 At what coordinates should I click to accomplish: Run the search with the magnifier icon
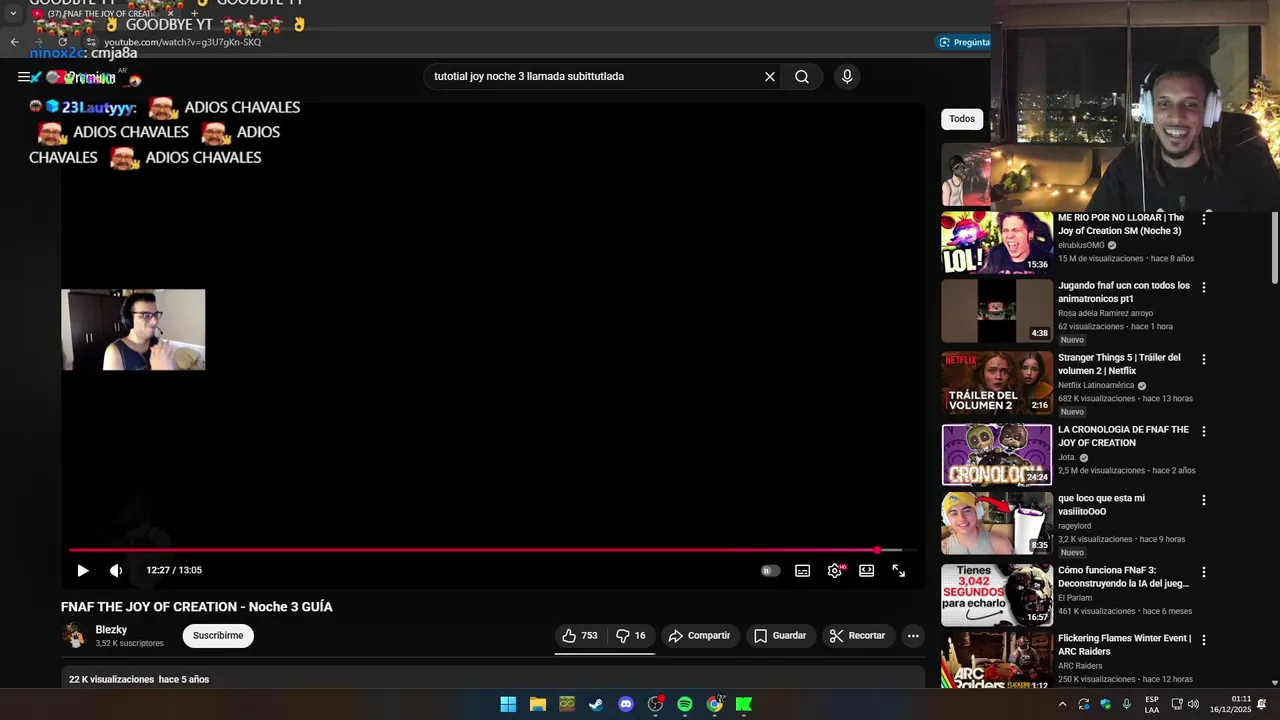pyautogui.click(x=802, y=77)
